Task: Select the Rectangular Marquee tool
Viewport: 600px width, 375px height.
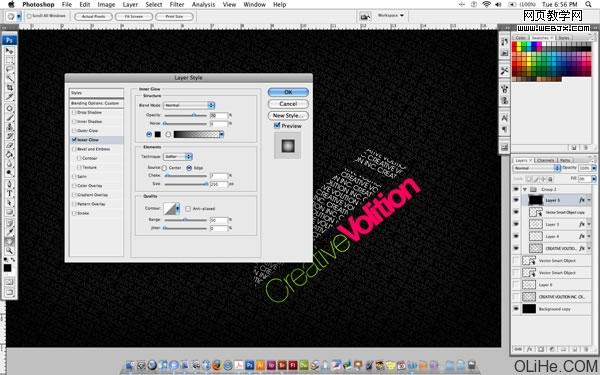Action: [x=10, y=60]
